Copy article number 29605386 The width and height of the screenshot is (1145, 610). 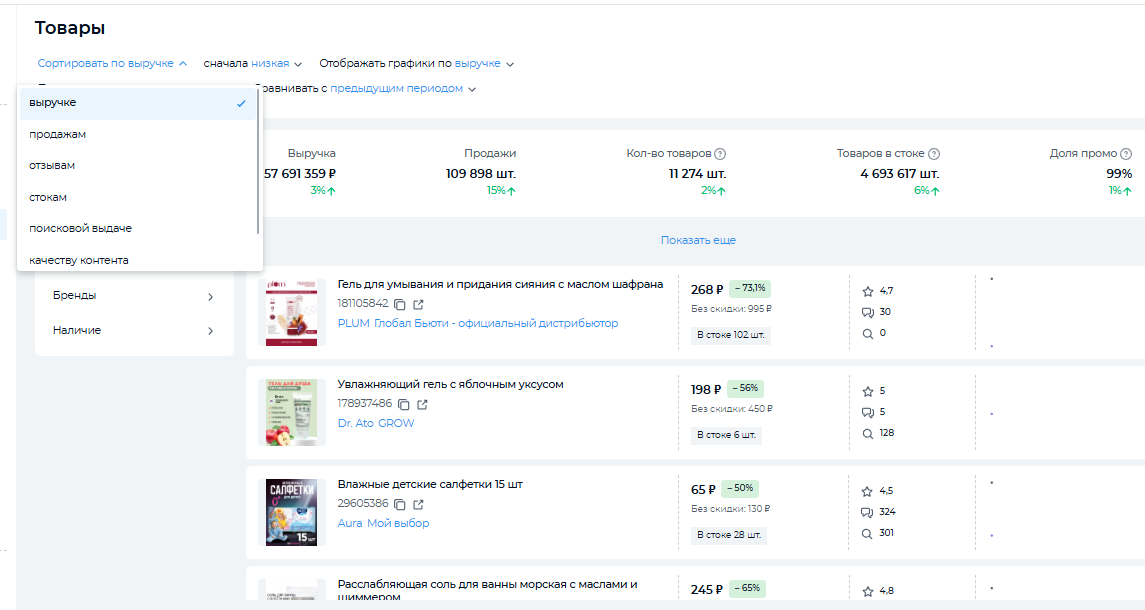[x=399, y=504]
